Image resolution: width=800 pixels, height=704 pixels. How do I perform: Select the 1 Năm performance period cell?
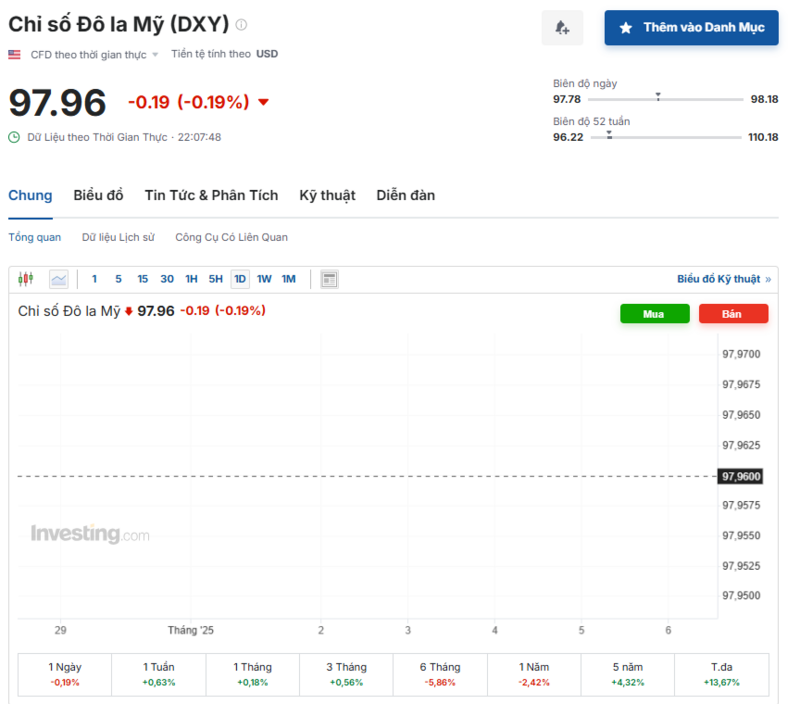tap(534, 674)
